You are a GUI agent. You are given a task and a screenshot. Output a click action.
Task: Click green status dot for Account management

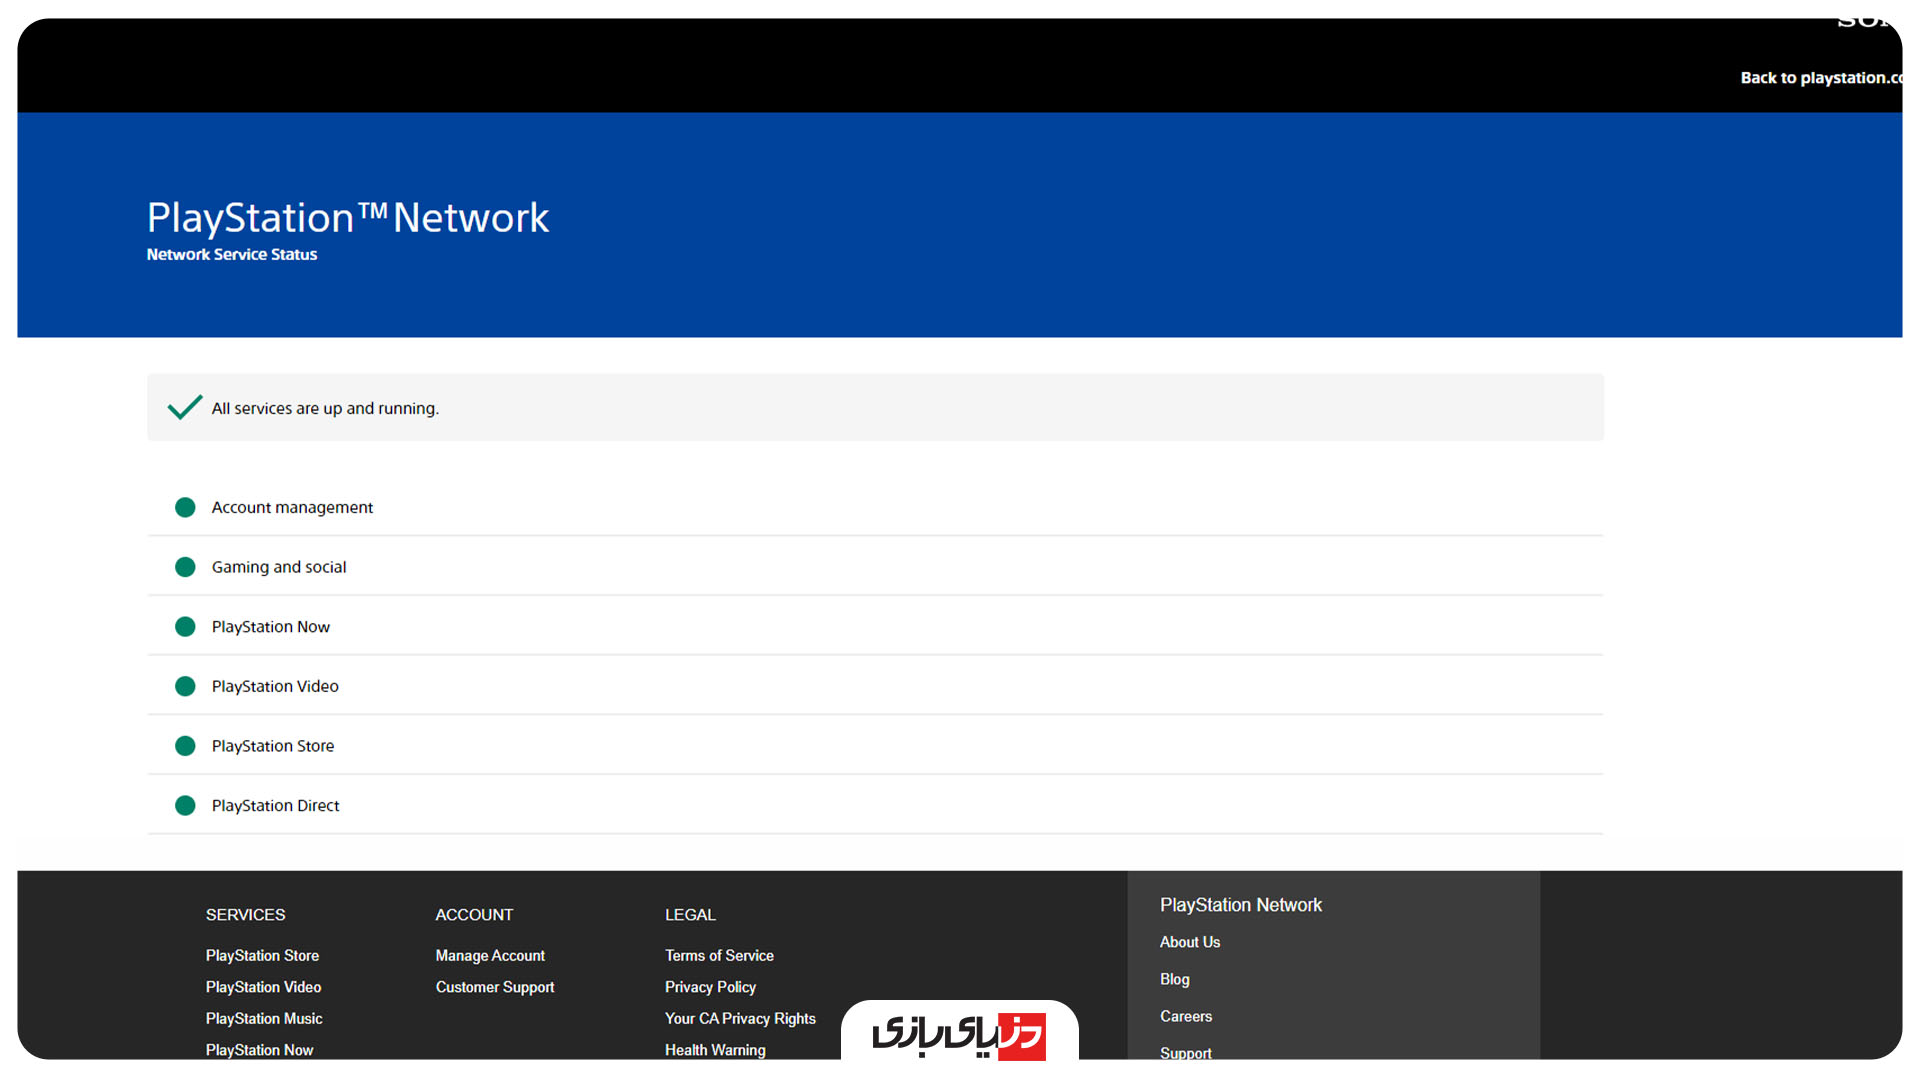[185, 507]
